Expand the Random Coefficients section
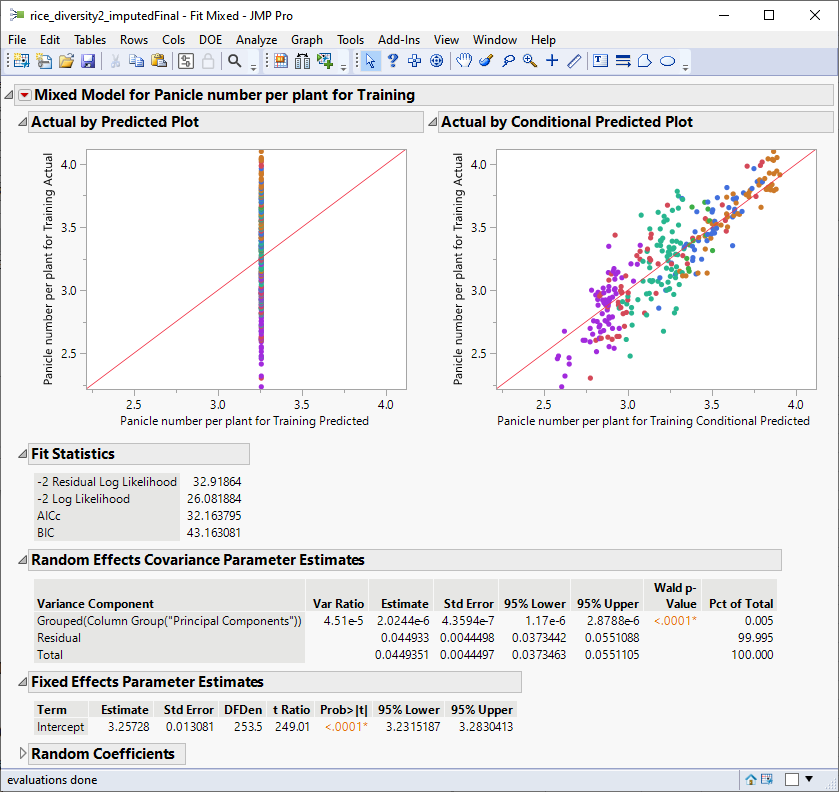The height and width of the screenshot is (792, 839). pyautogui.click(x=23, y=754)
